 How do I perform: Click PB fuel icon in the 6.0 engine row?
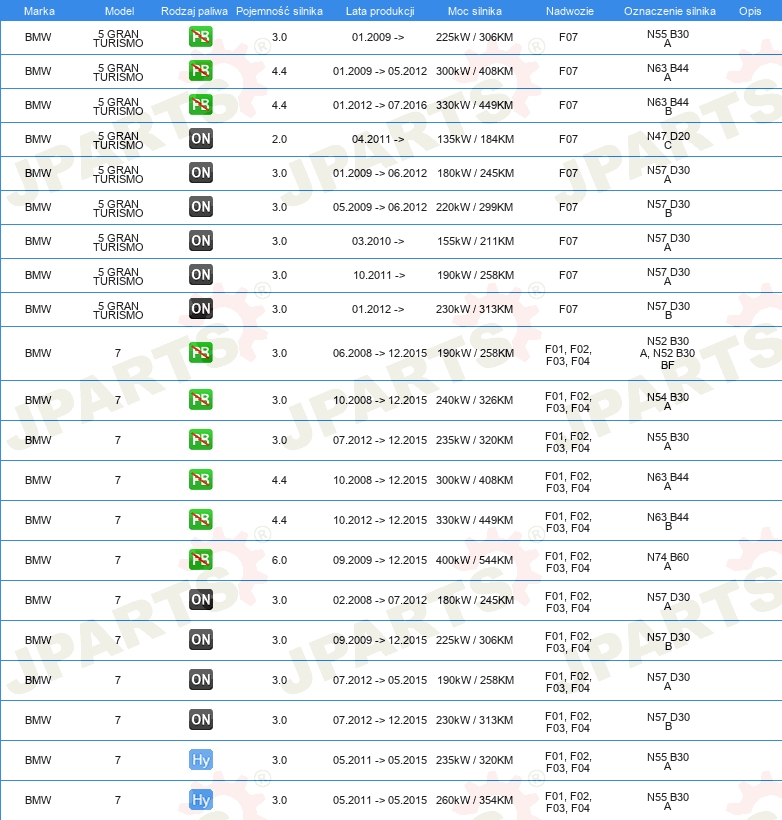(201, 560)
